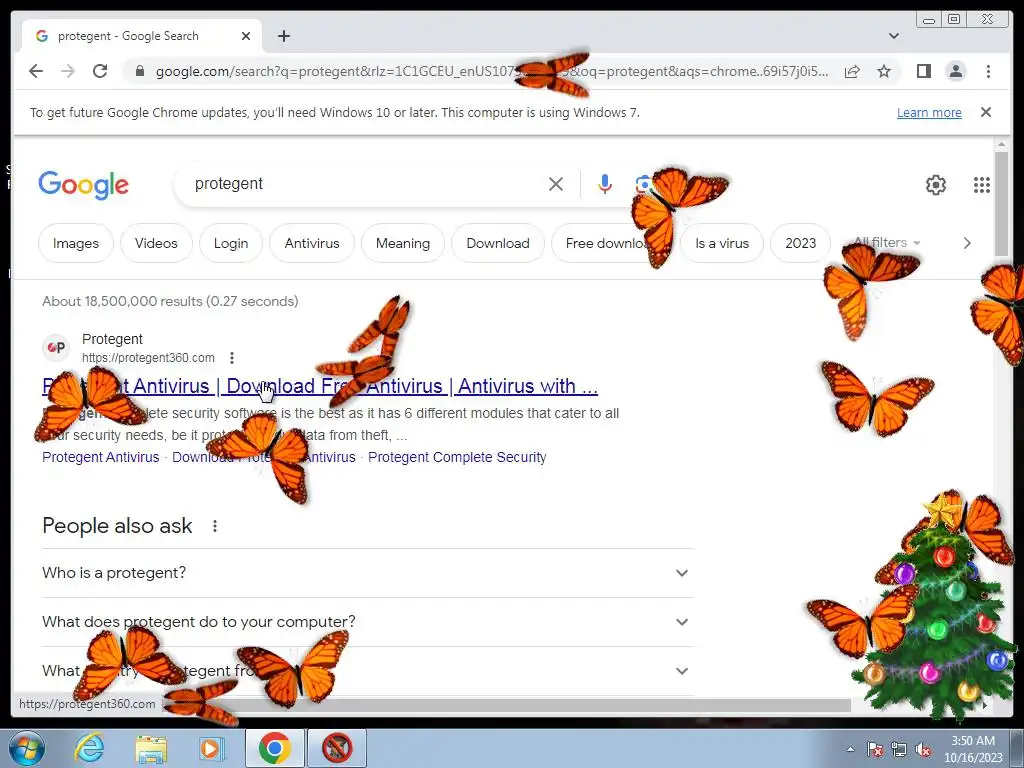Screen dimensions: 1024x768
Task: Open the Protegent Complete Security sitelink
Action: (x=457, y=457)
